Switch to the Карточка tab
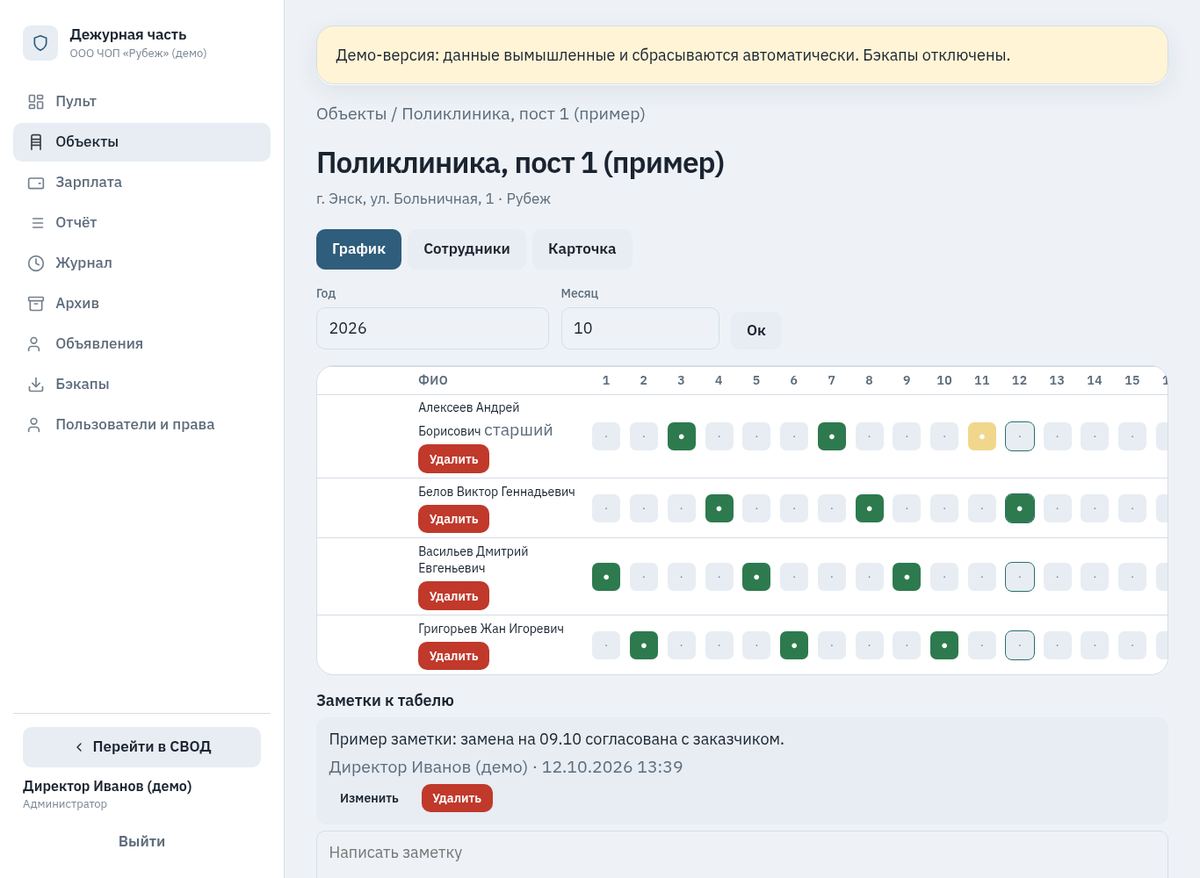The height and width of the screenshot is (878, 1200). click(x=582, y=249)
